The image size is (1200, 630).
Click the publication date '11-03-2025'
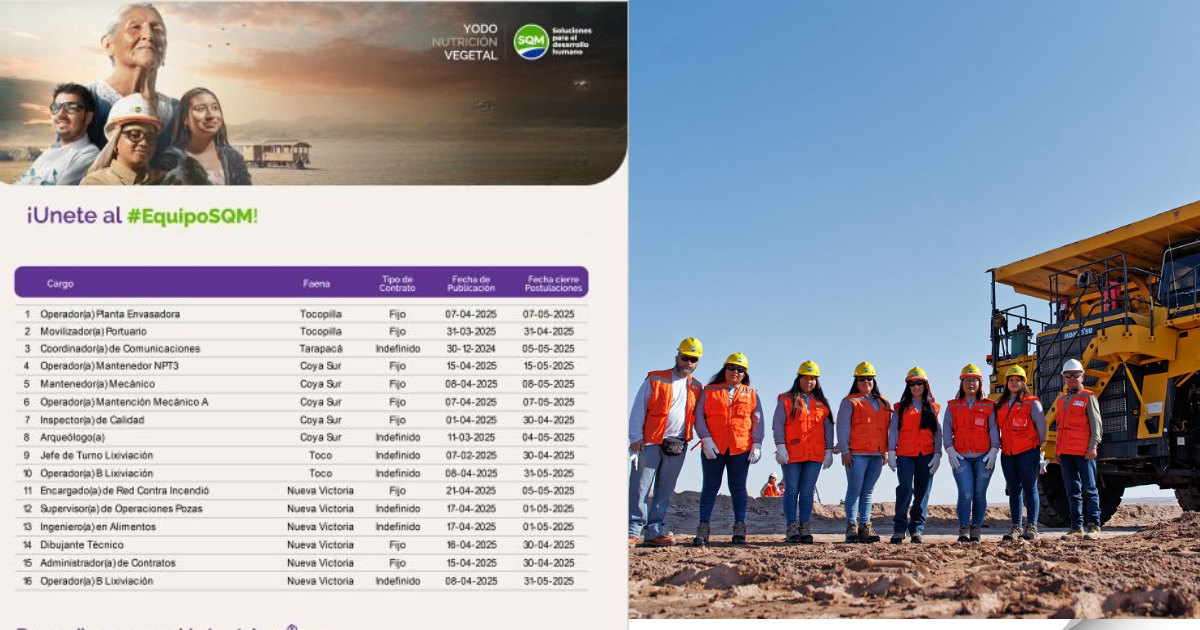(471, 437)
